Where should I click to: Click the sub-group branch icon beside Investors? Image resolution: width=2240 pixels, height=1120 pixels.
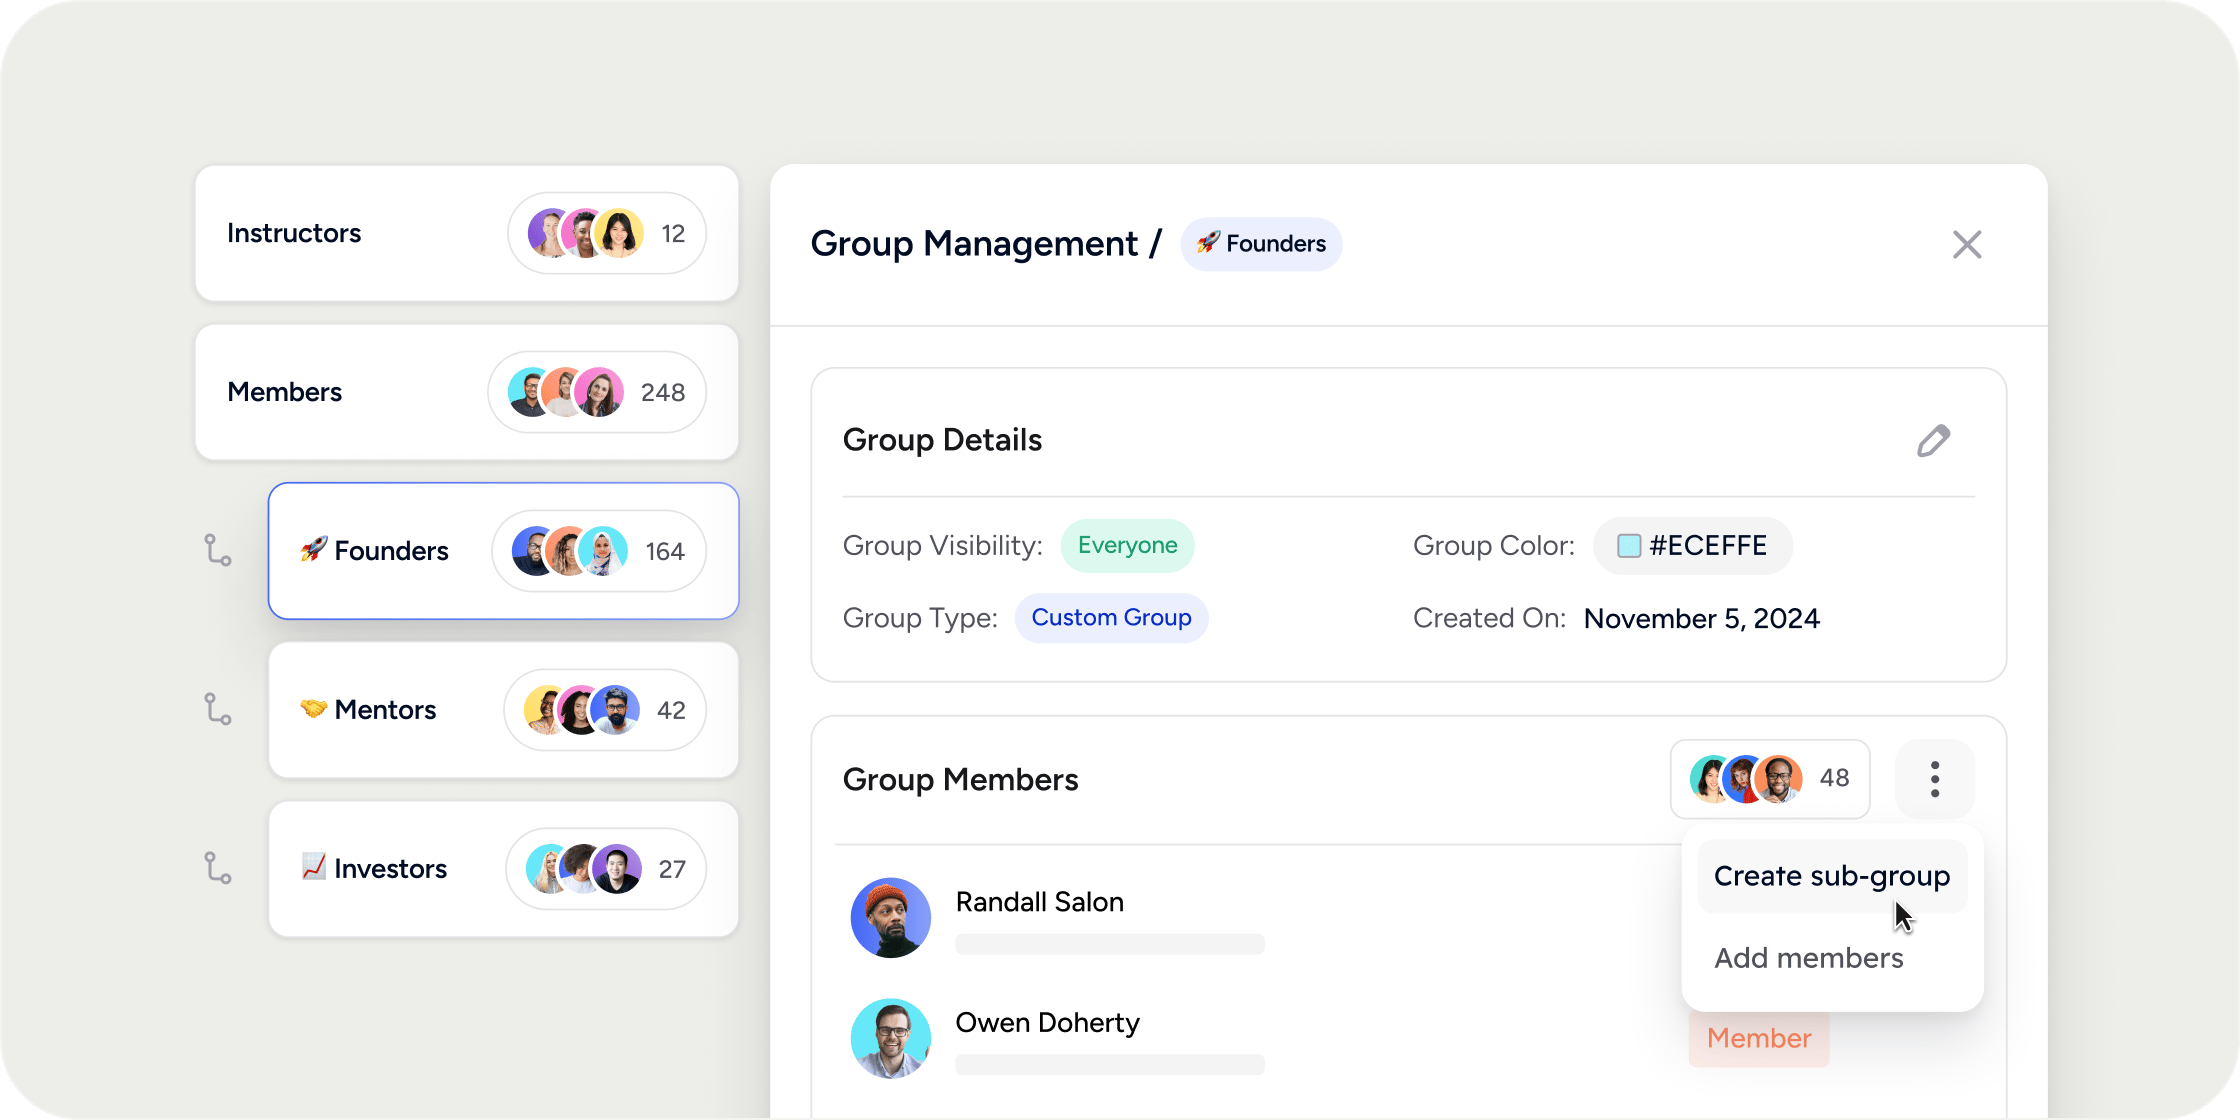(218, 868)
